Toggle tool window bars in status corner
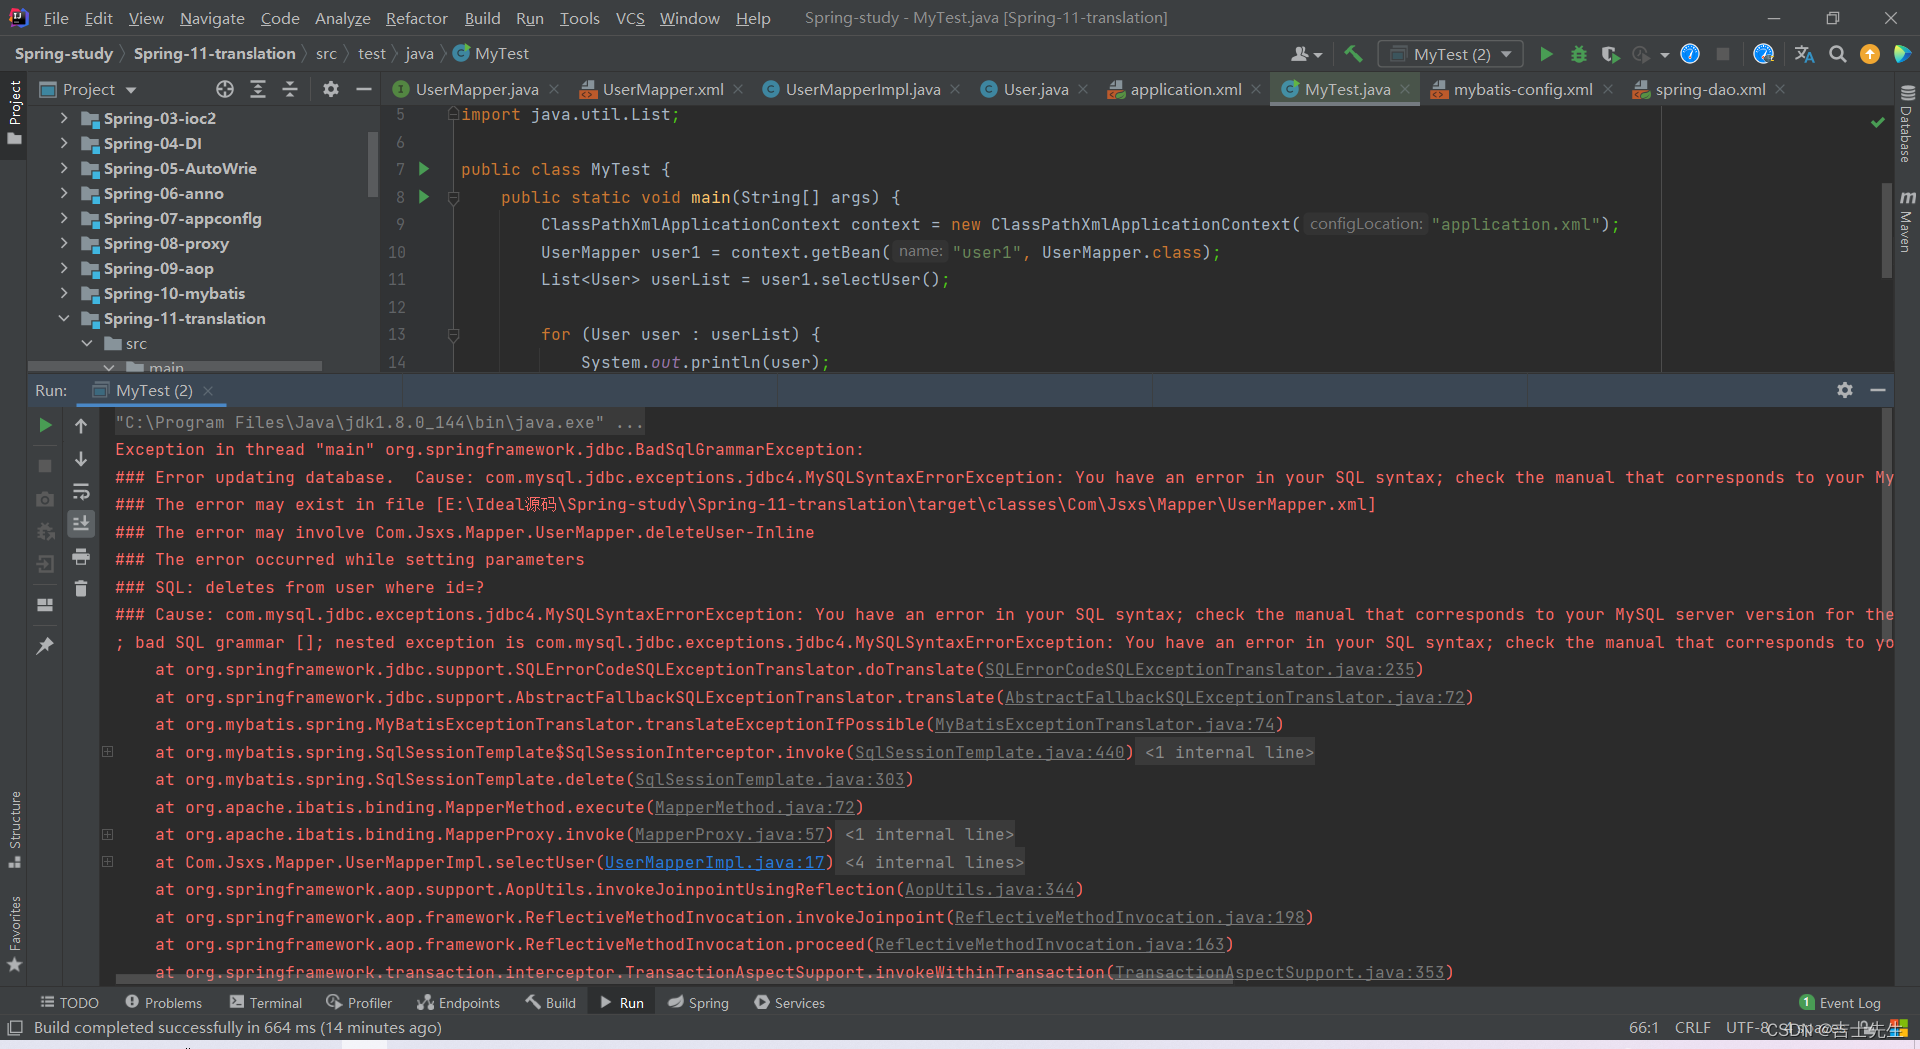The height and width of the screenshot is (1049, 1920). click(15, 1028)
